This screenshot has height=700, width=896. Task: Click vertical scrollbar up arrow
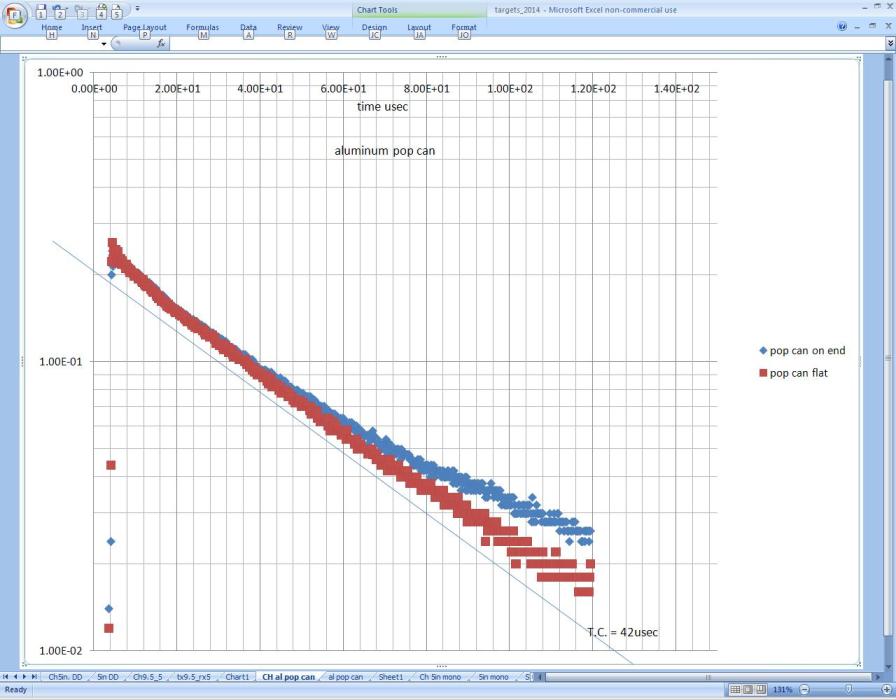pos(890,59)
